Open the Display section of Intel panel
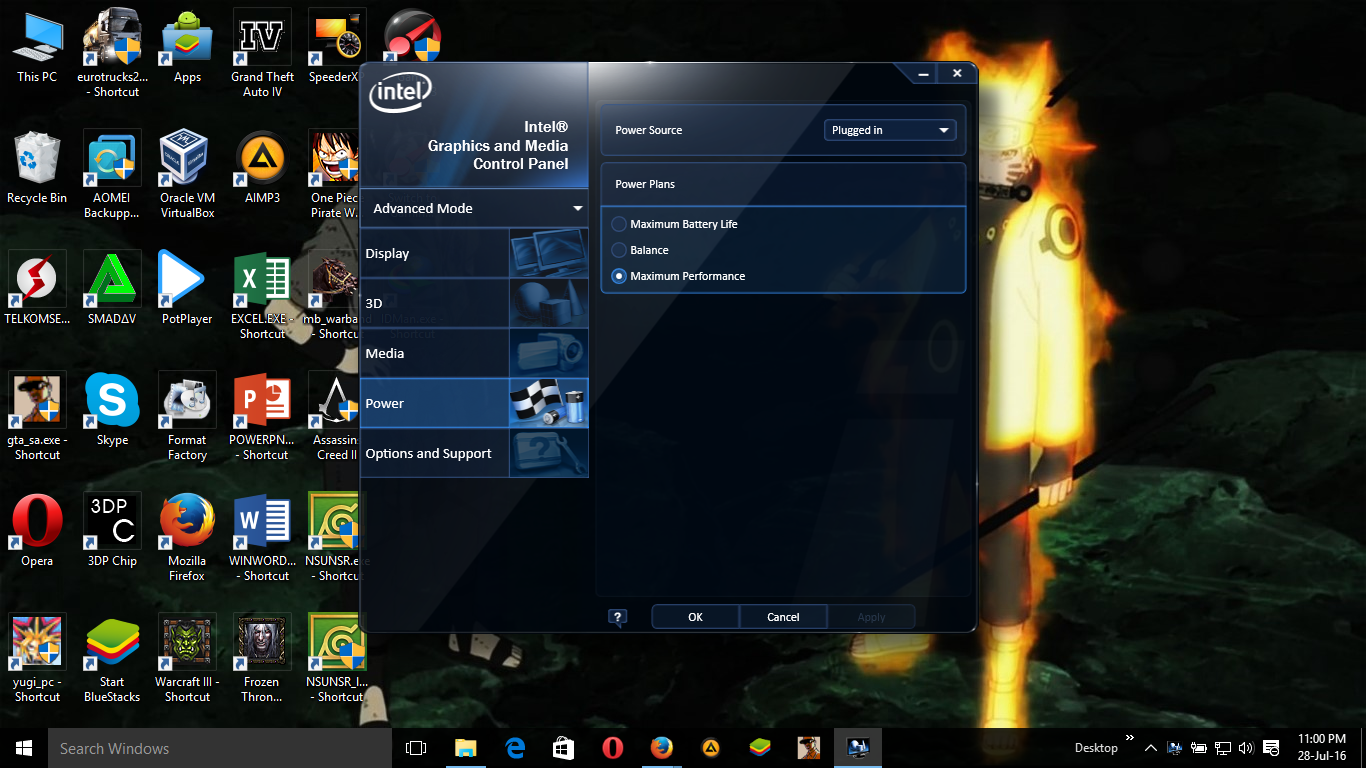The image size is (1366, 768). [x=474, y=253]
